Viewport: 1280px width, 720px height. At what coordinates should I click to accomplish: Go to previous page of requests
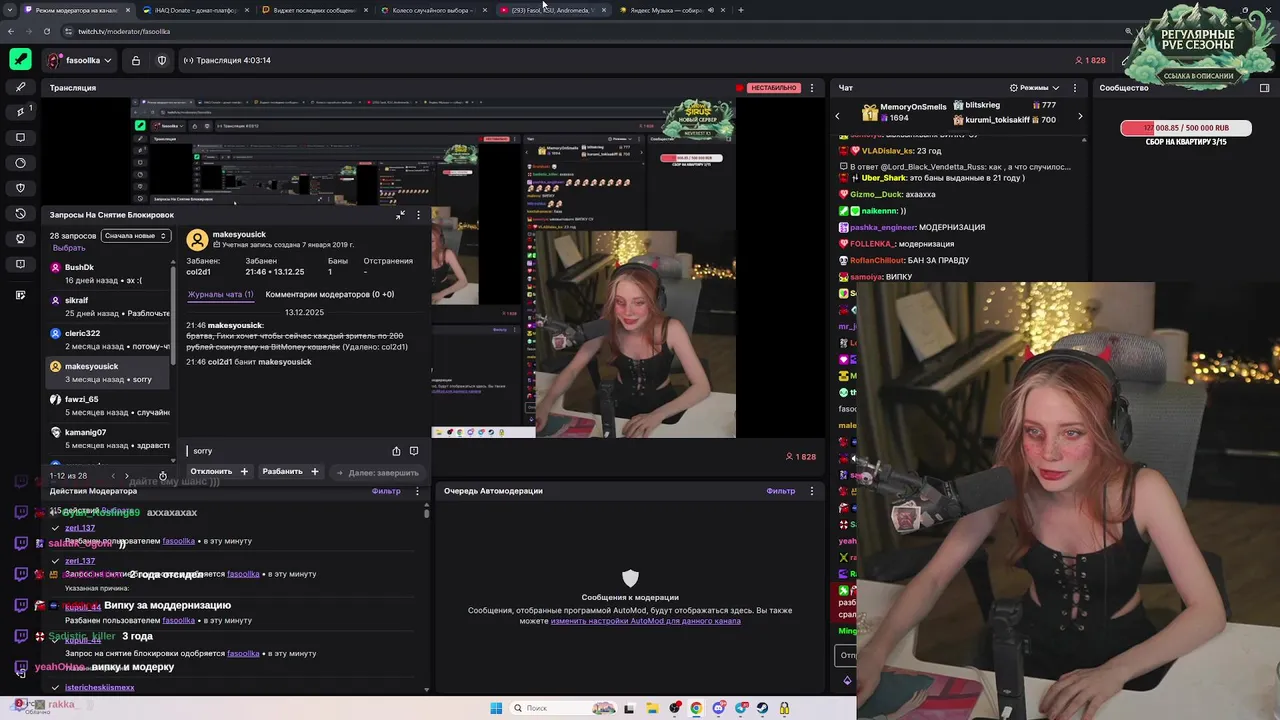point(113,476)
